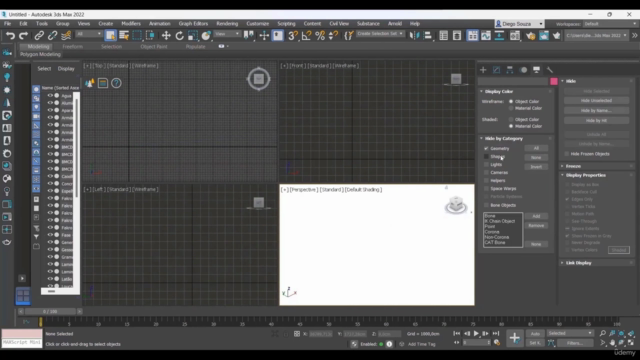
Task: Click the Unlink Selection tool
Action: click(x=52, y=36)
